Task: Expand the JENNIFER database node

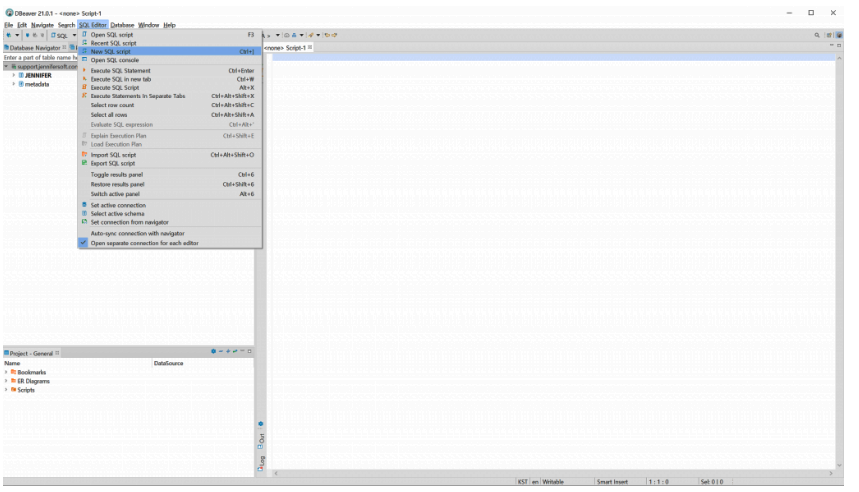Action: (x=13, y=75)
